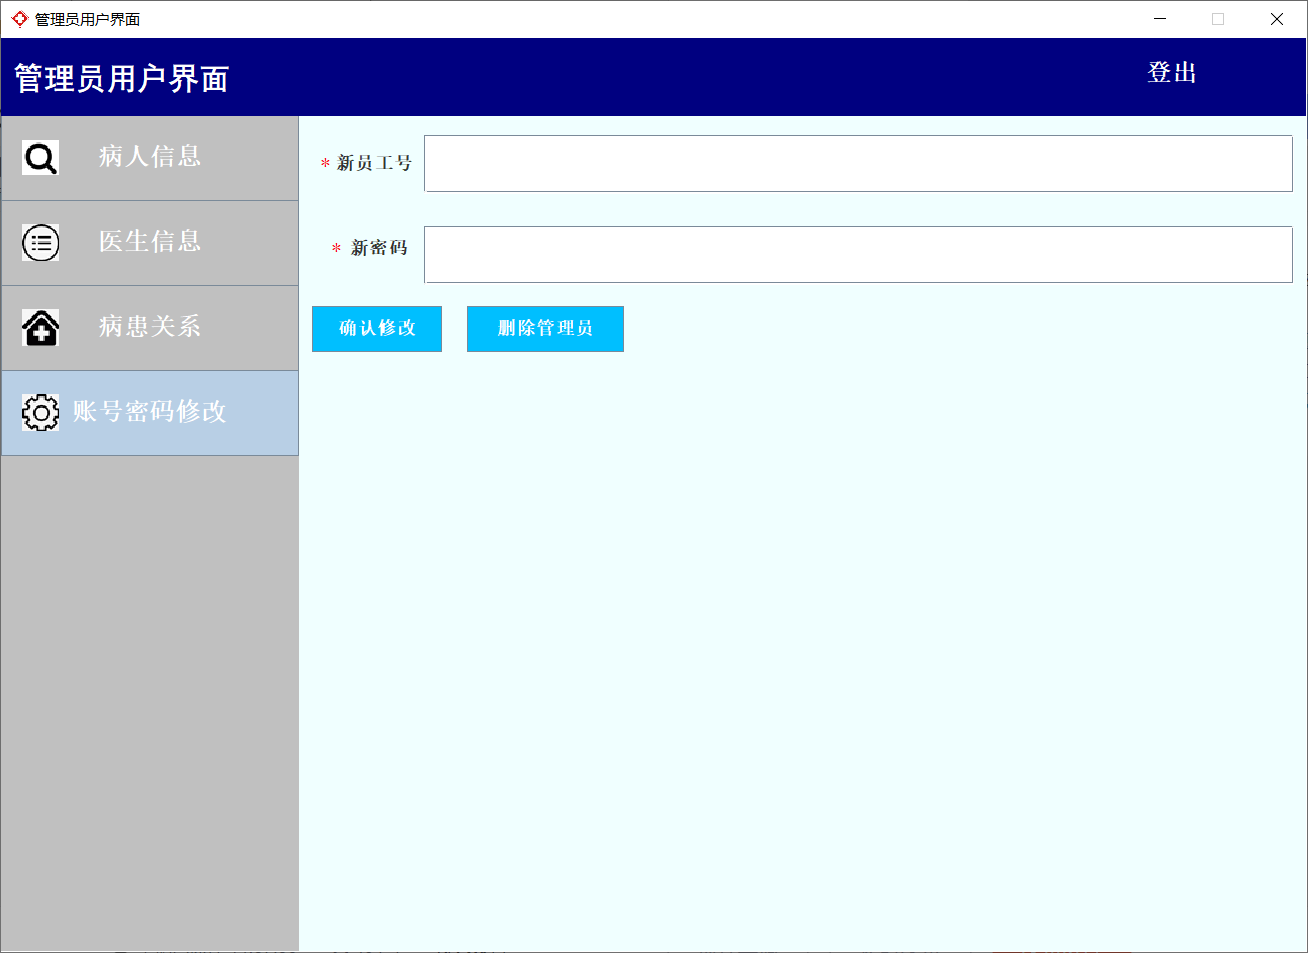The width and height of the screenshot is (1308, 953).
Task: Click the 管理员用户界面 header title
Action: pos(122,78)
